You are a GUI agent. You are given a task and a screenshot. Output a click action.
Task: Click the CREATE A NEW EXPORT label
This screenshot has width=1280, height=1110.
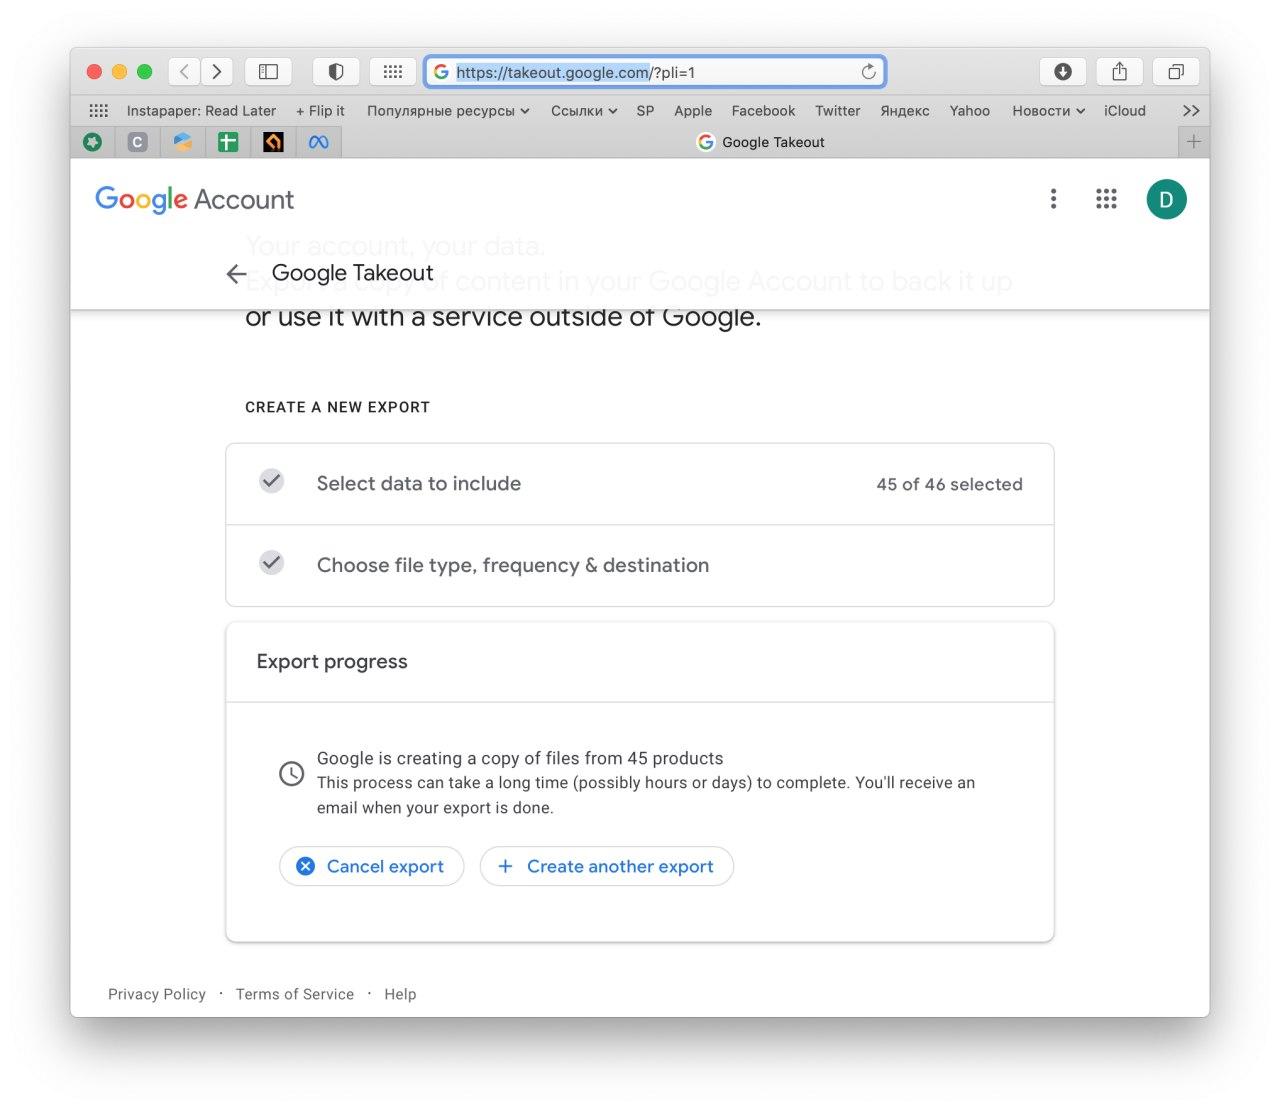pyautogui.click(x=337, y=407)
